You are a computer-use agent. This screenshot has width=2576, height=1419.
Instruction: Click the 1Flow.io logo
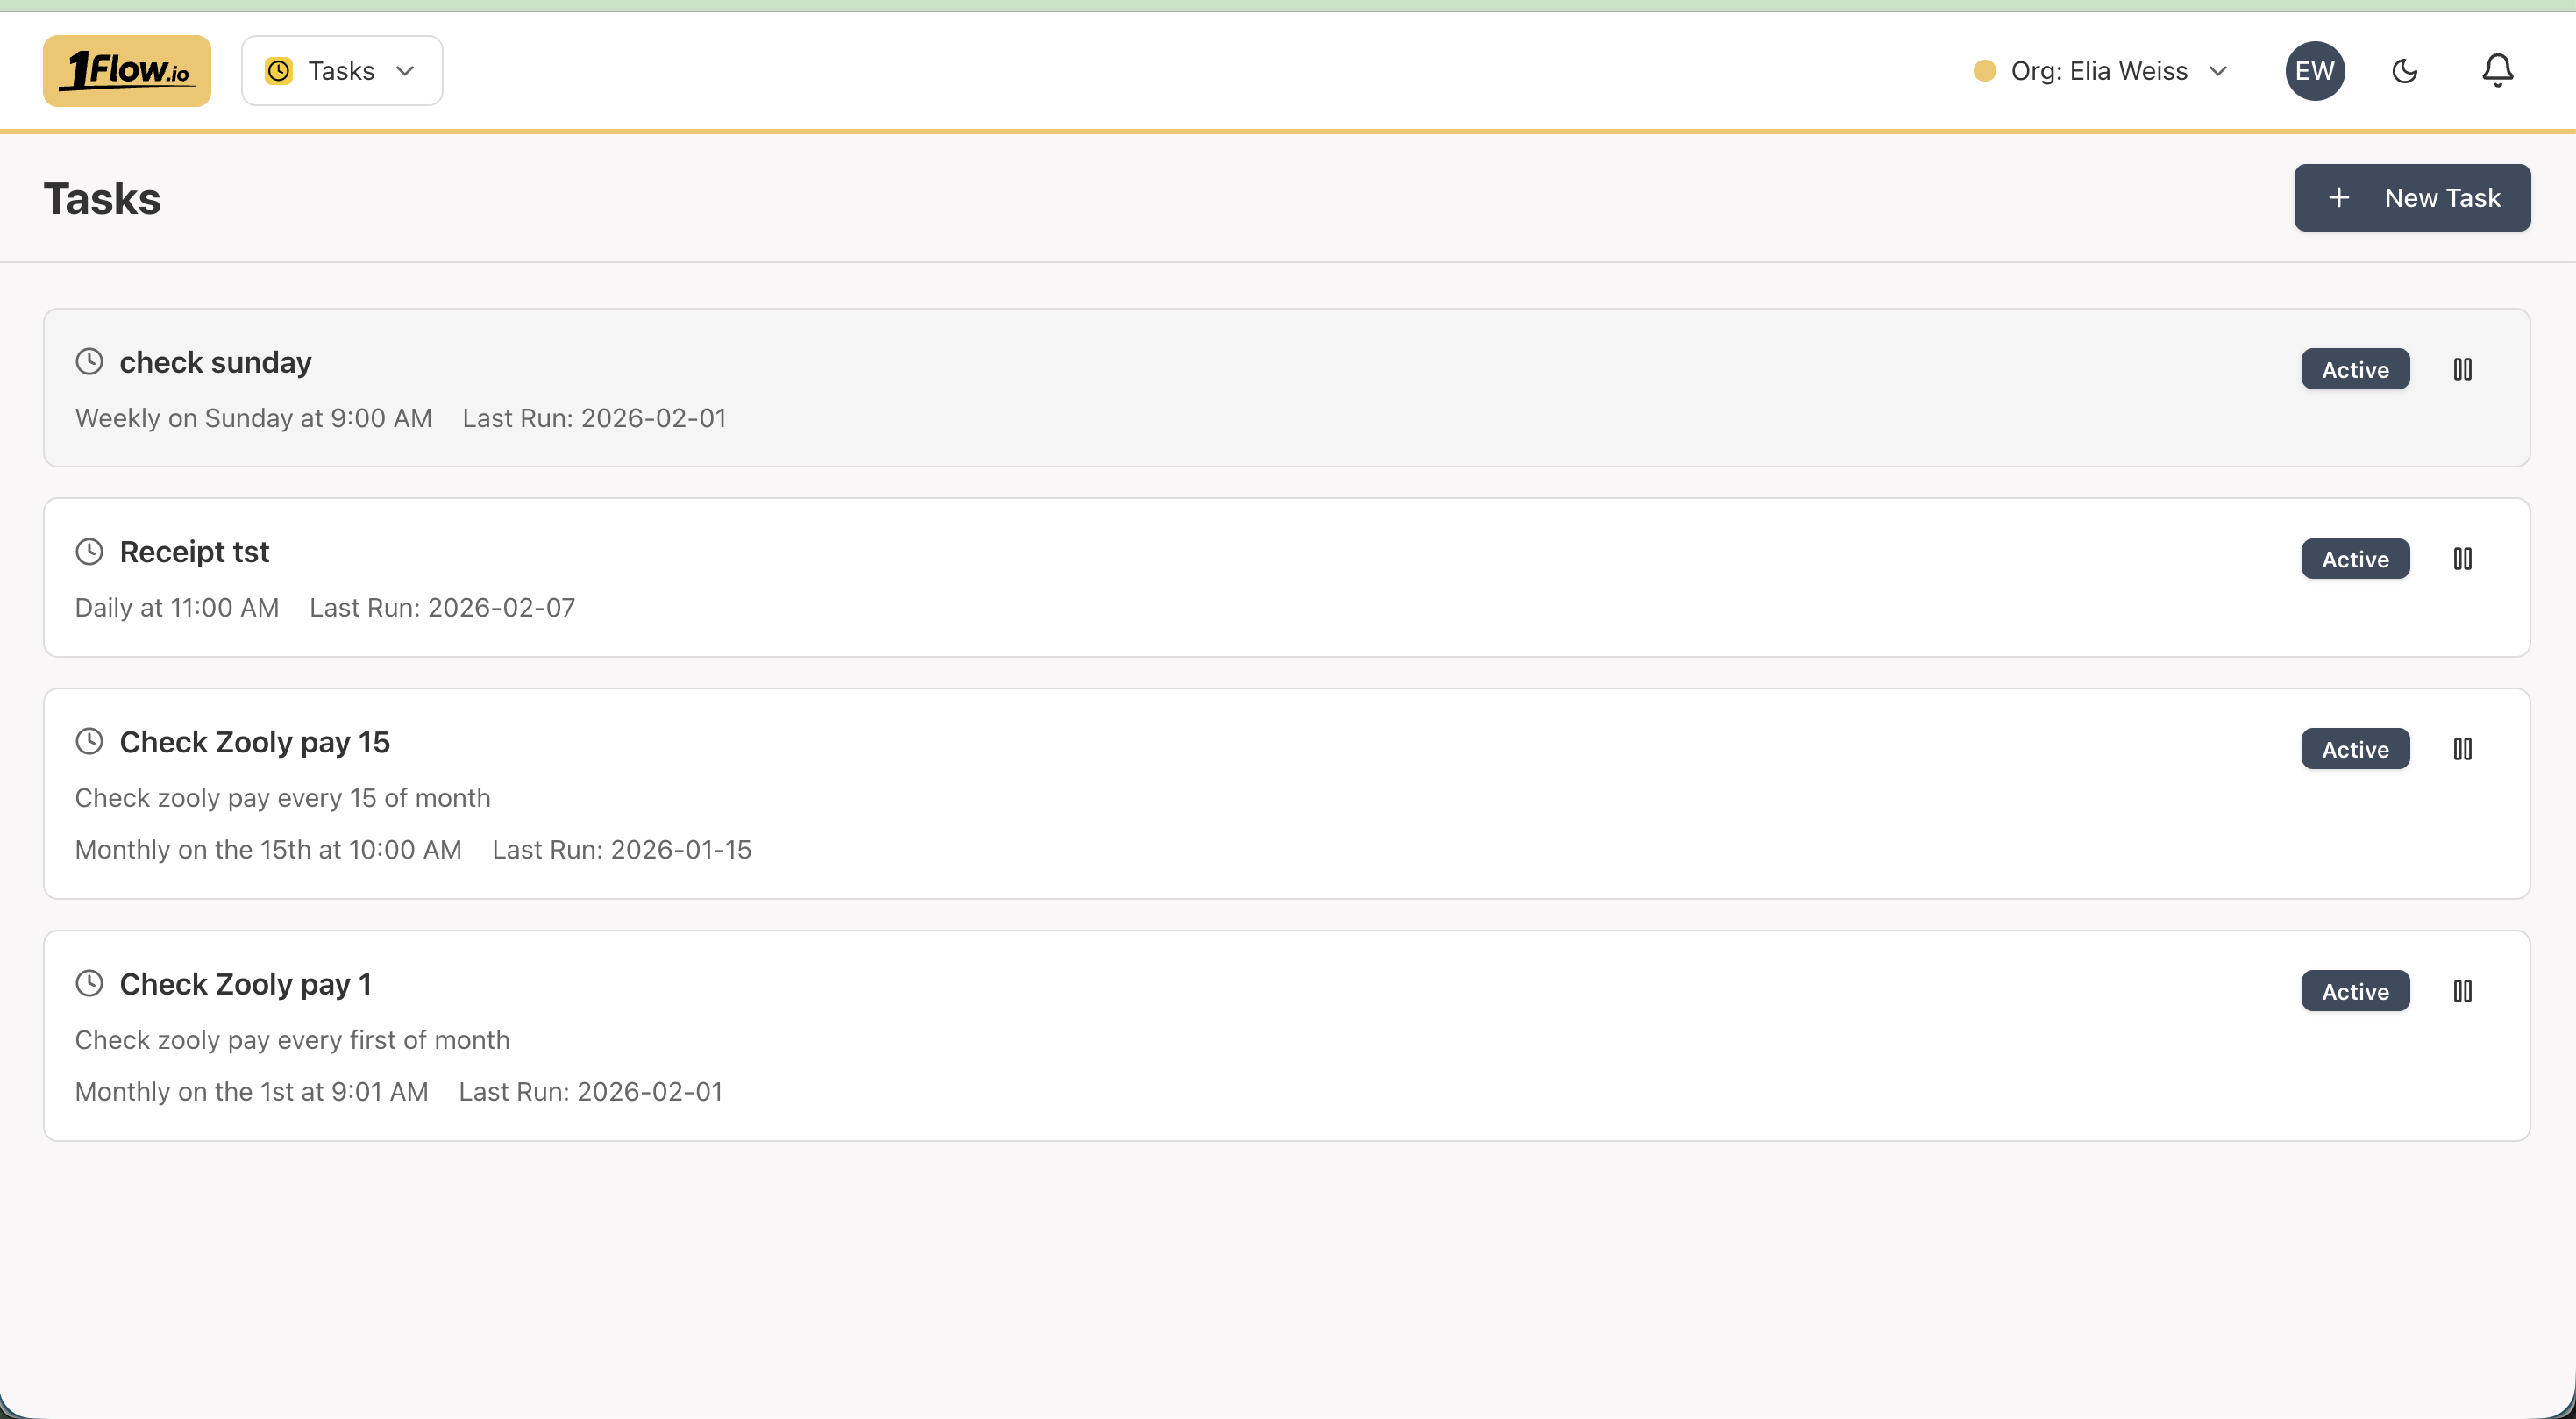tap(127, 71)
